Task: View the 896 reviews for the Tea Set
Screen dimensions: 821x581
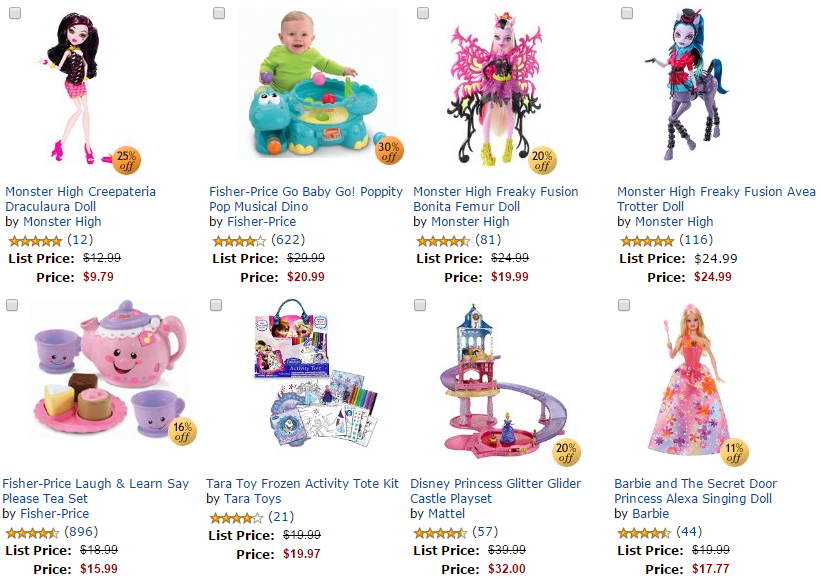Action: click(84, 532)
